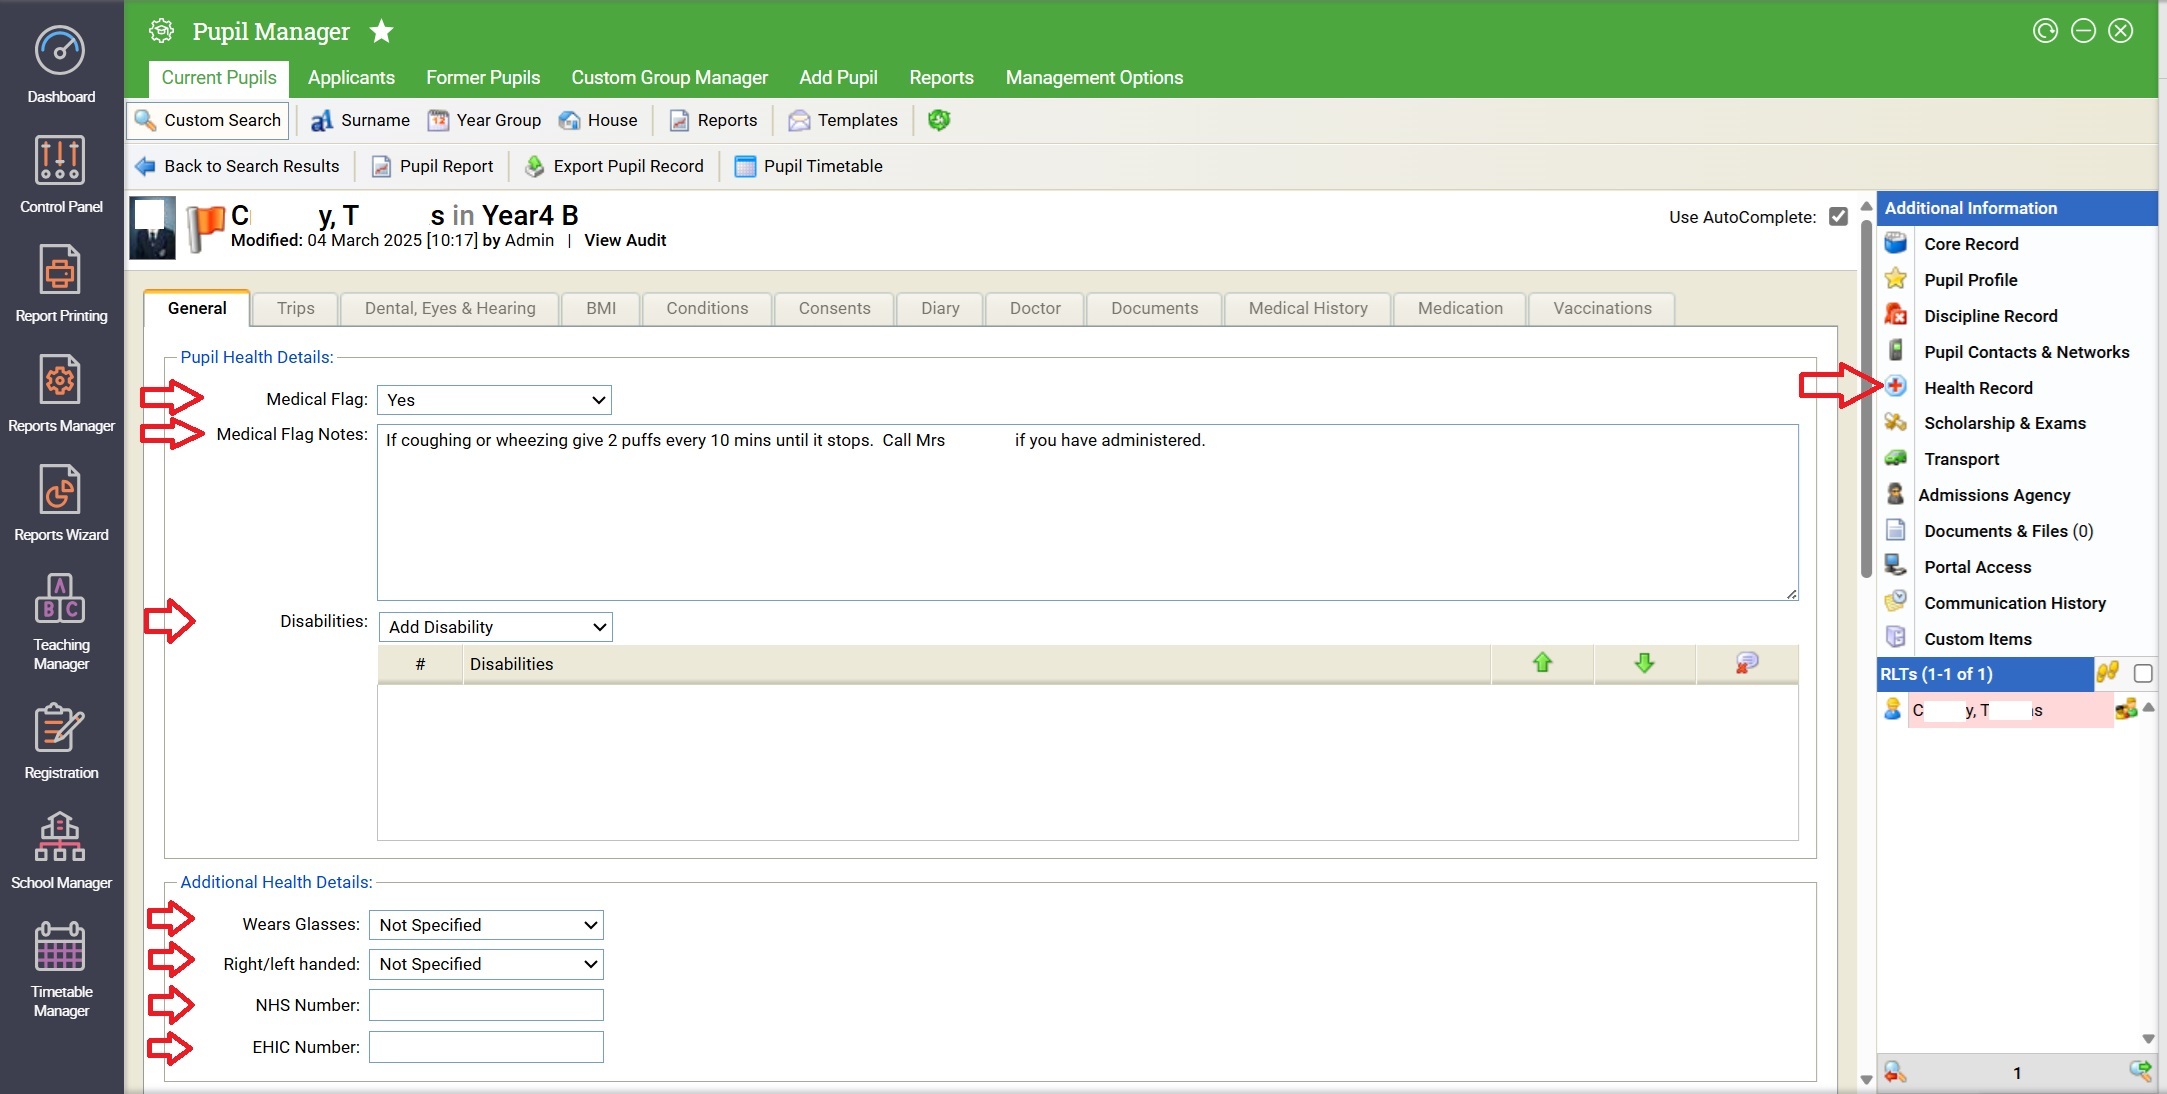Open Reports Wizard from the sidebar
The image size is (2167, 1094).
(x=60, y=491)
